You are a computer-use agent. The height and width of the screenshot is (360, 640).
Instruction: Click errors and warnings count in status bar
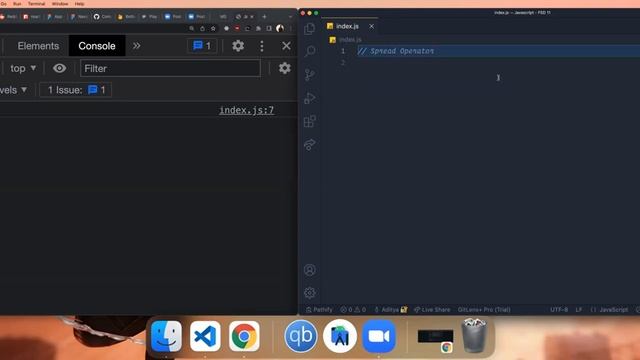353,310
